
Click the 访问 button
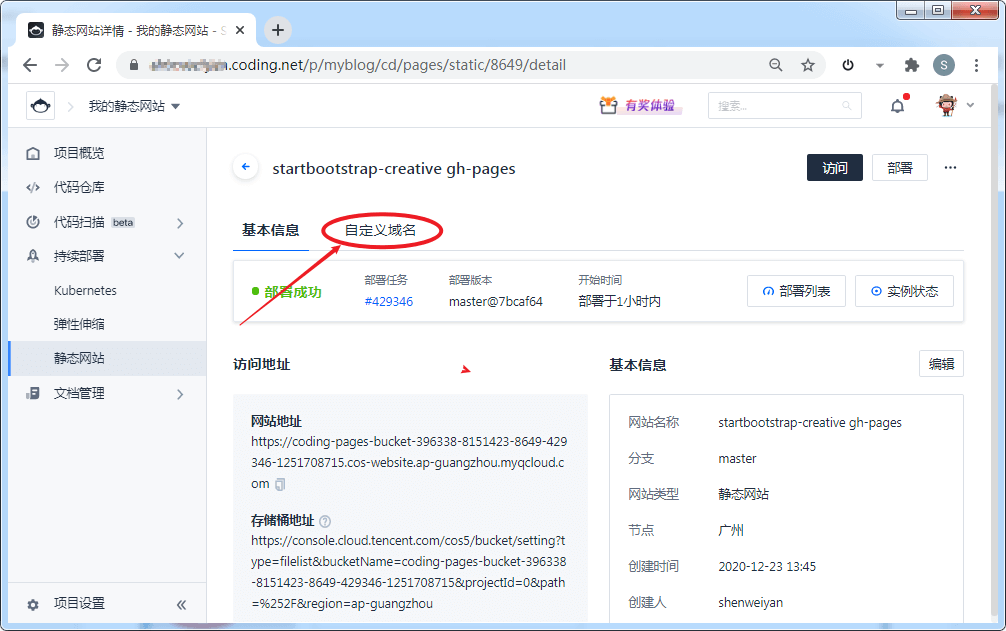tap(835, 168)
